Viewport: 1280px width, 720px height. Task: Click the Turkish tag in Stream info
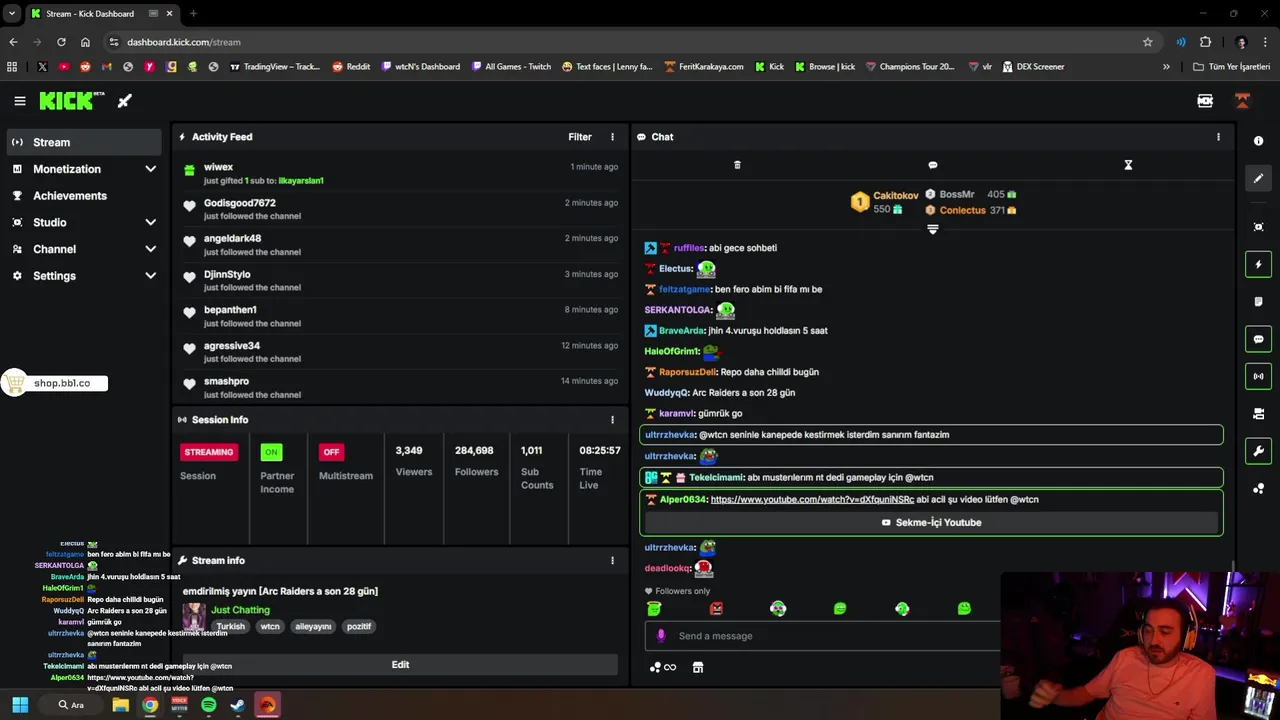(230, 627)
